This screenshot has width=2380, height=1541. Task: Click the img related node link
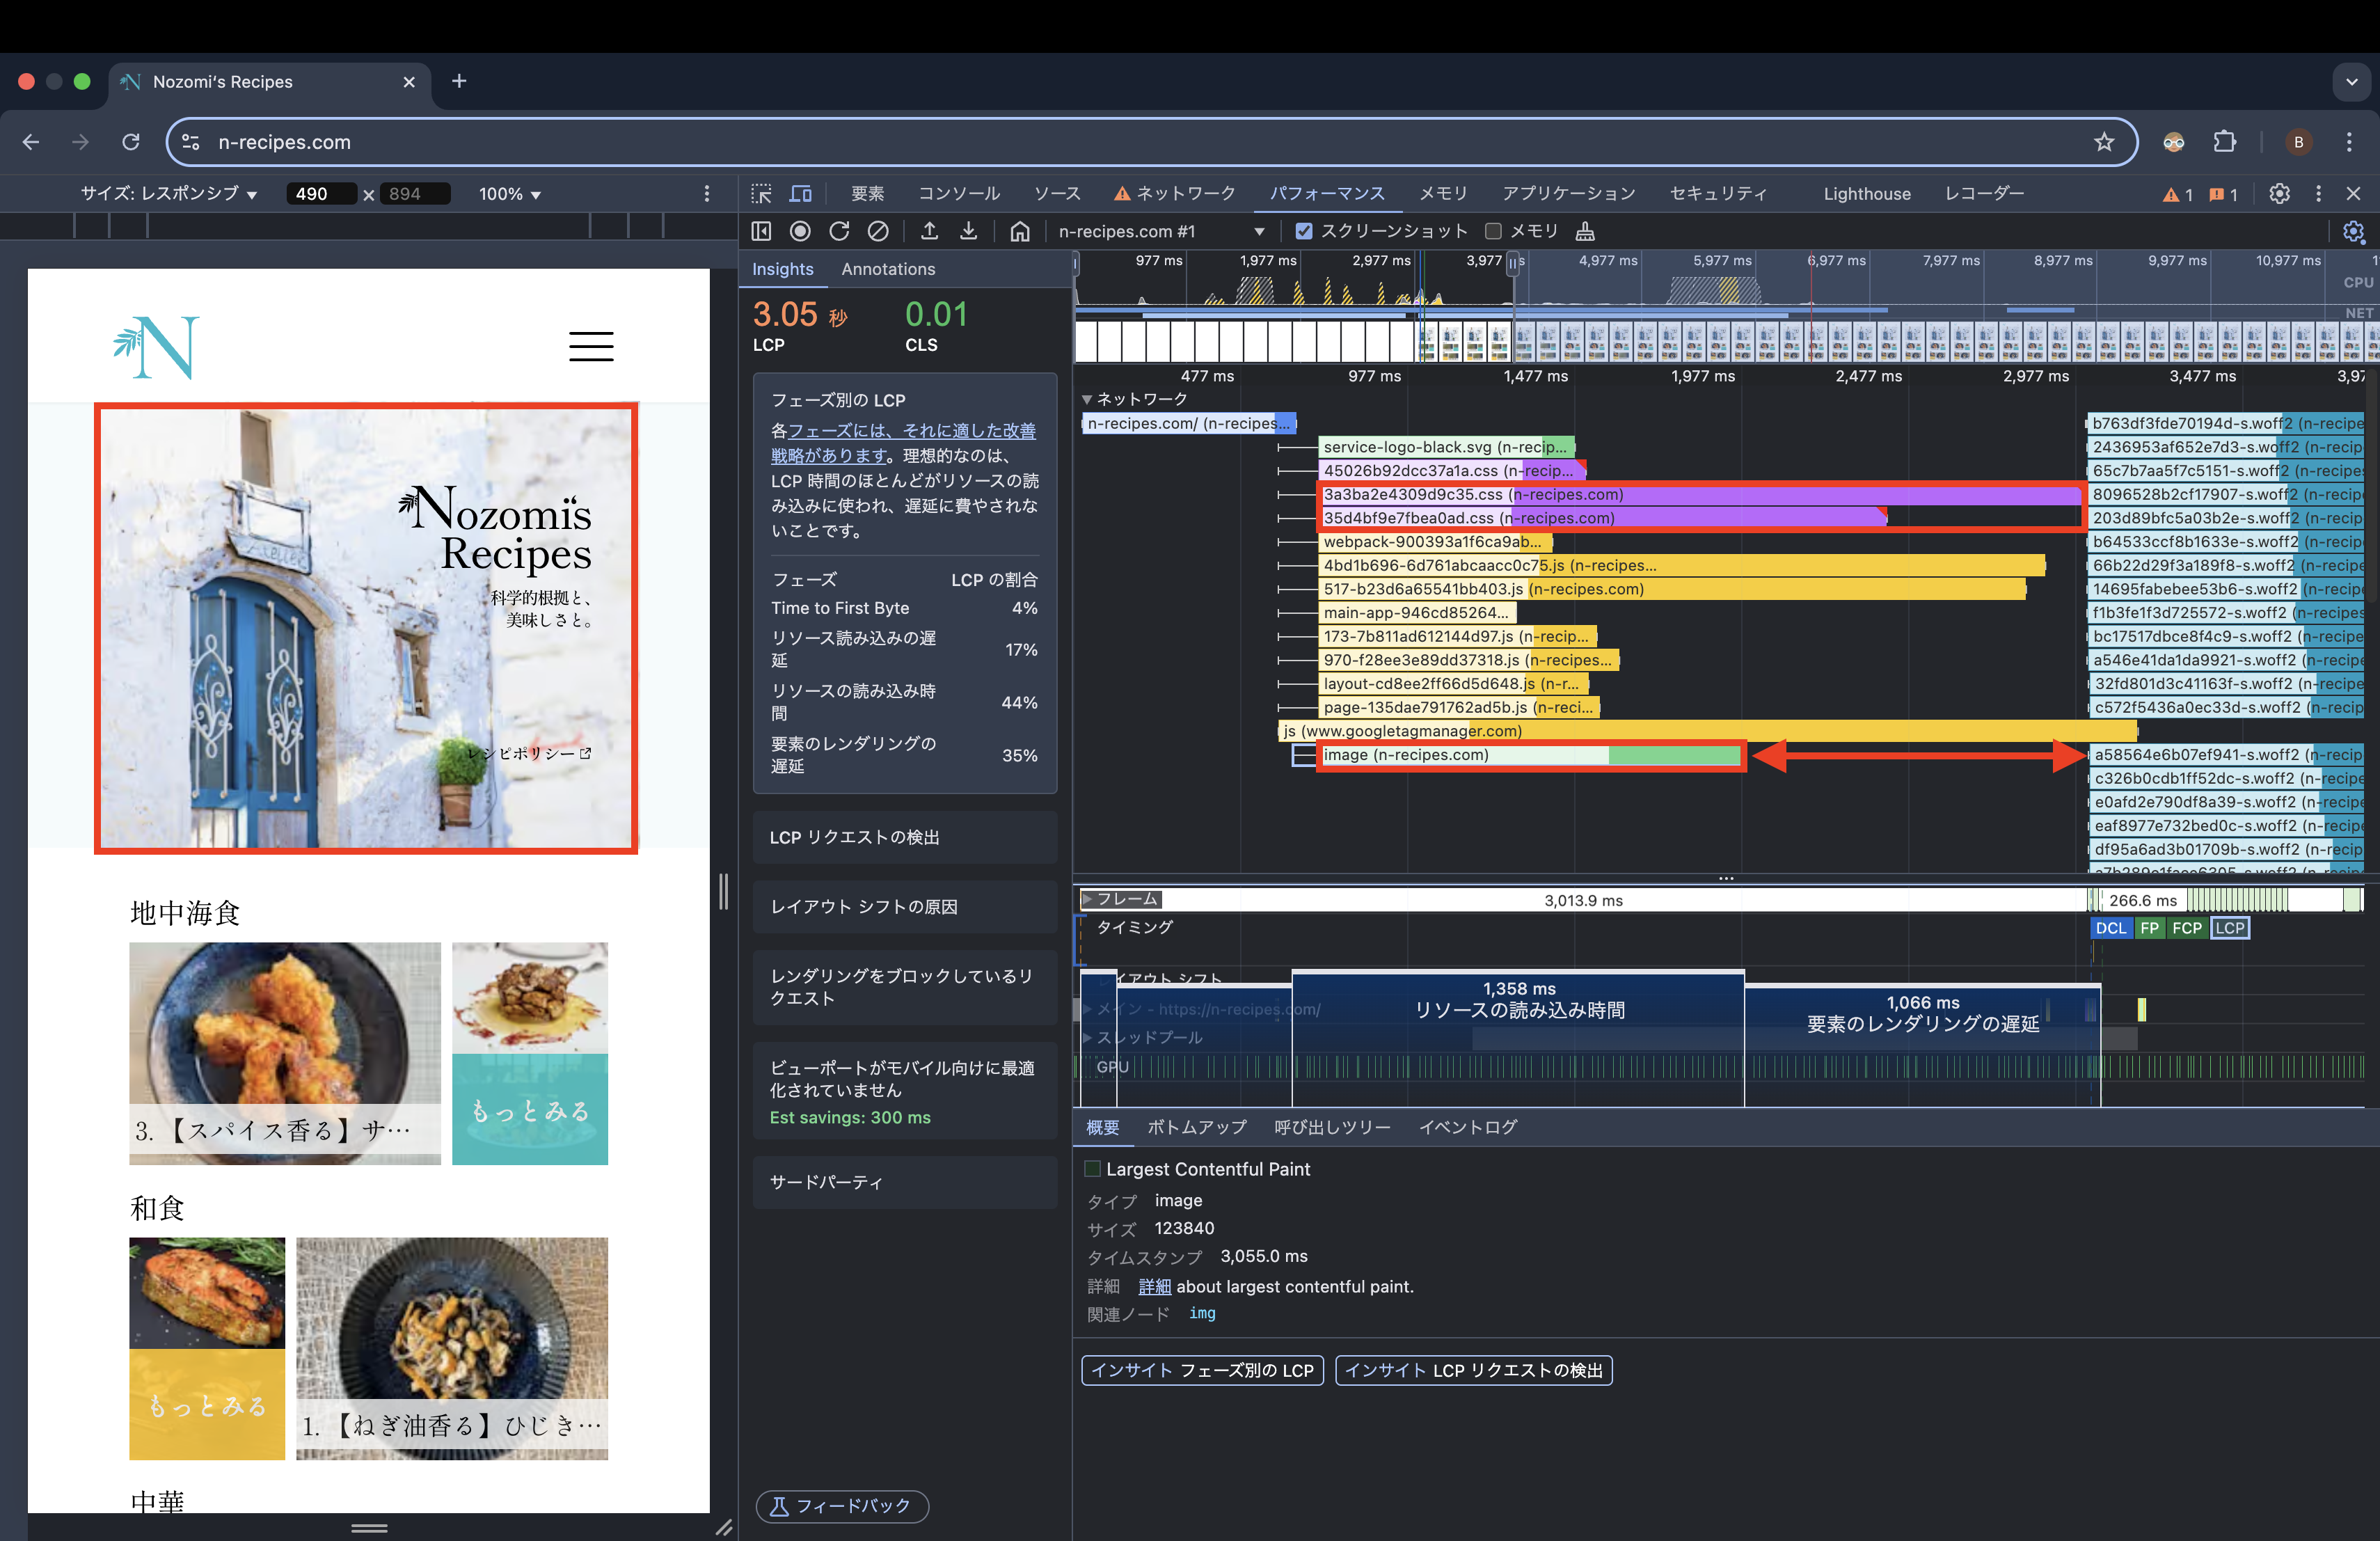(1202, 1313)
